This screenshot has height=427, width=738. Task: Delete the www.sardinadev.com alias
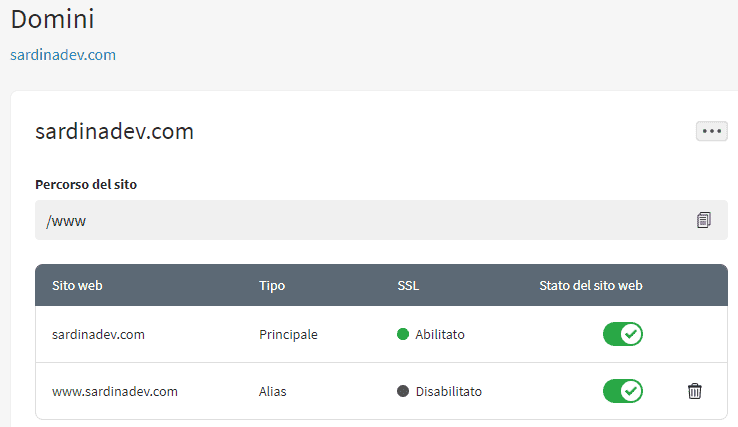[695, 391]
